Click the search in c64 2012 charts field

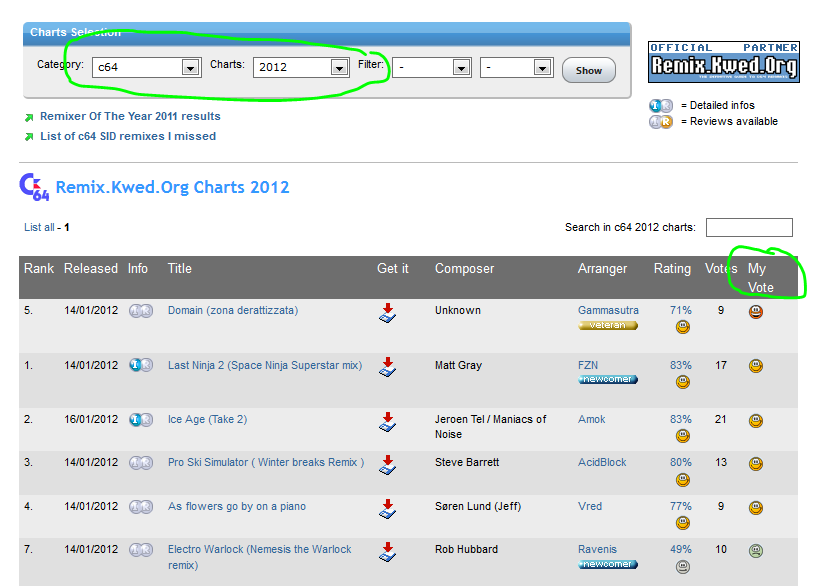coord(748,228)
